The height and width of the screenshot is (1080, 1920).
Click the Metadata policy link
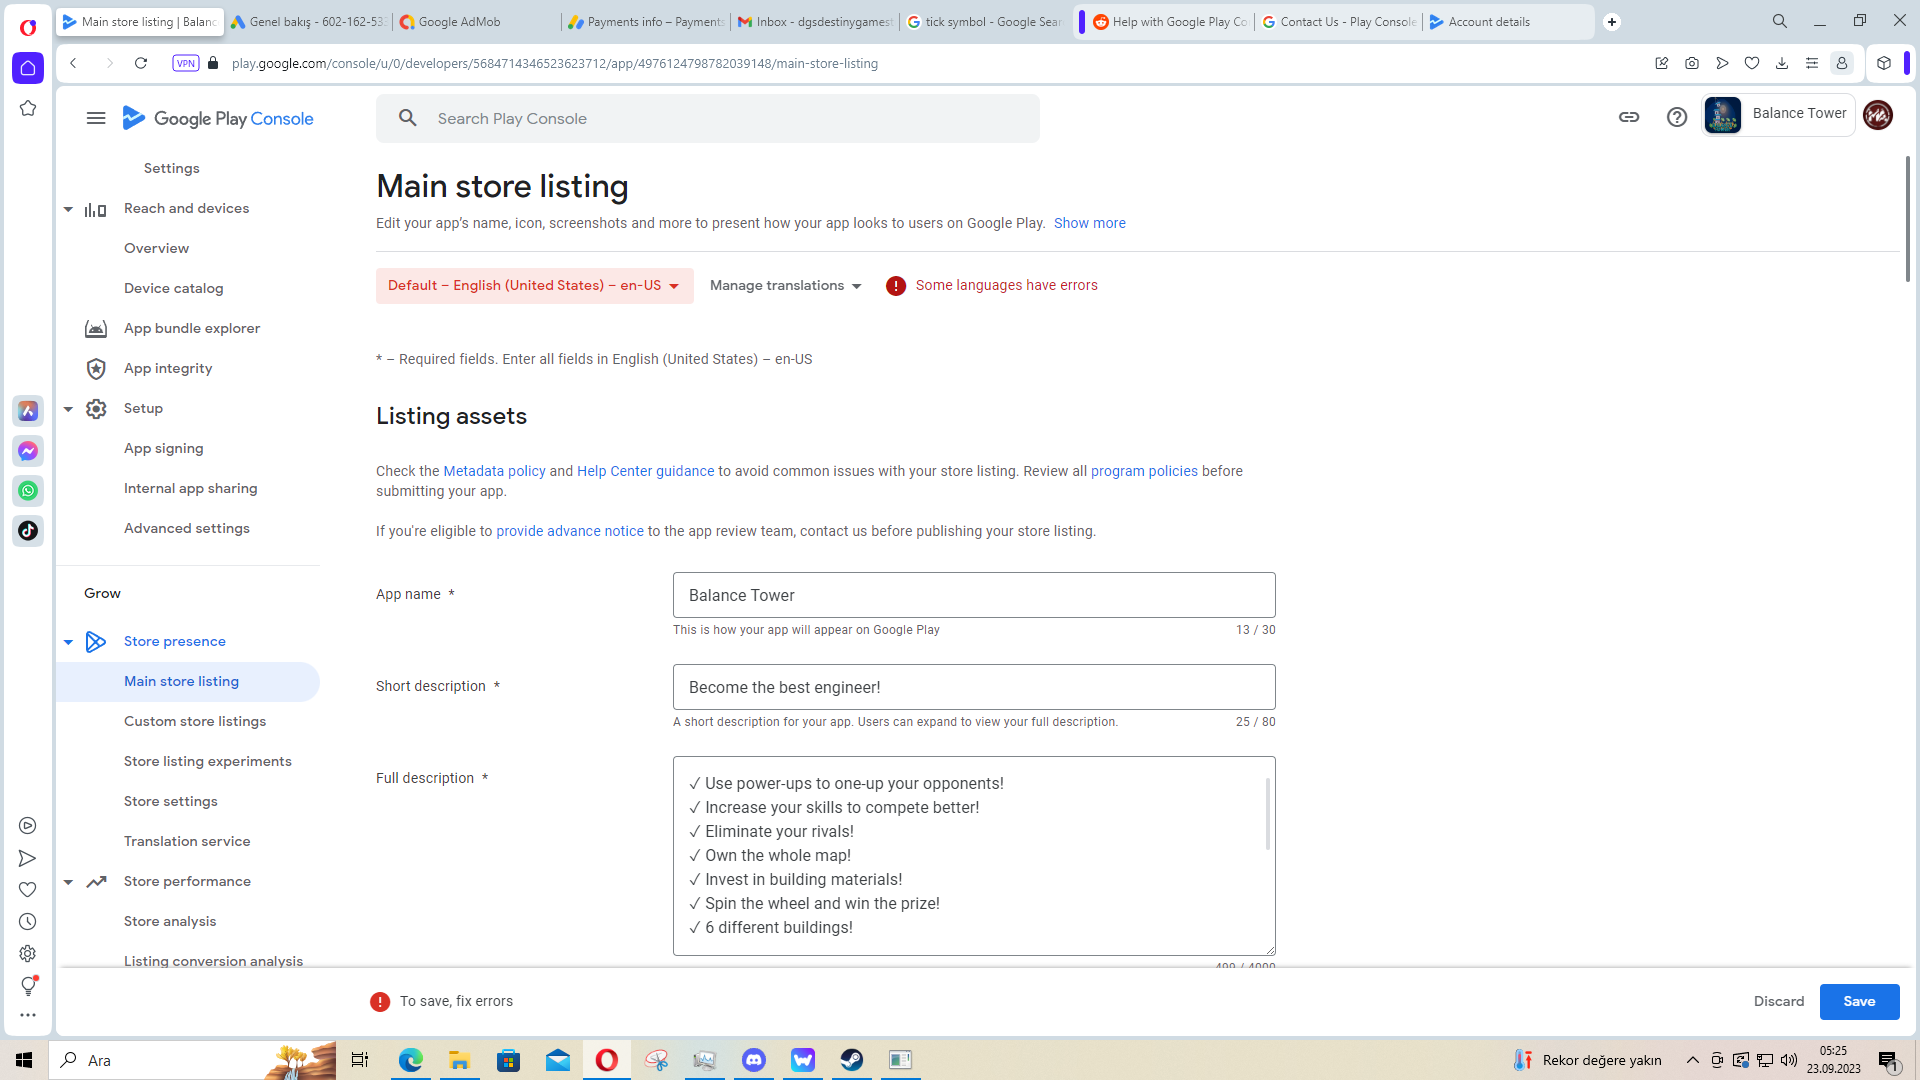point(494,471)
